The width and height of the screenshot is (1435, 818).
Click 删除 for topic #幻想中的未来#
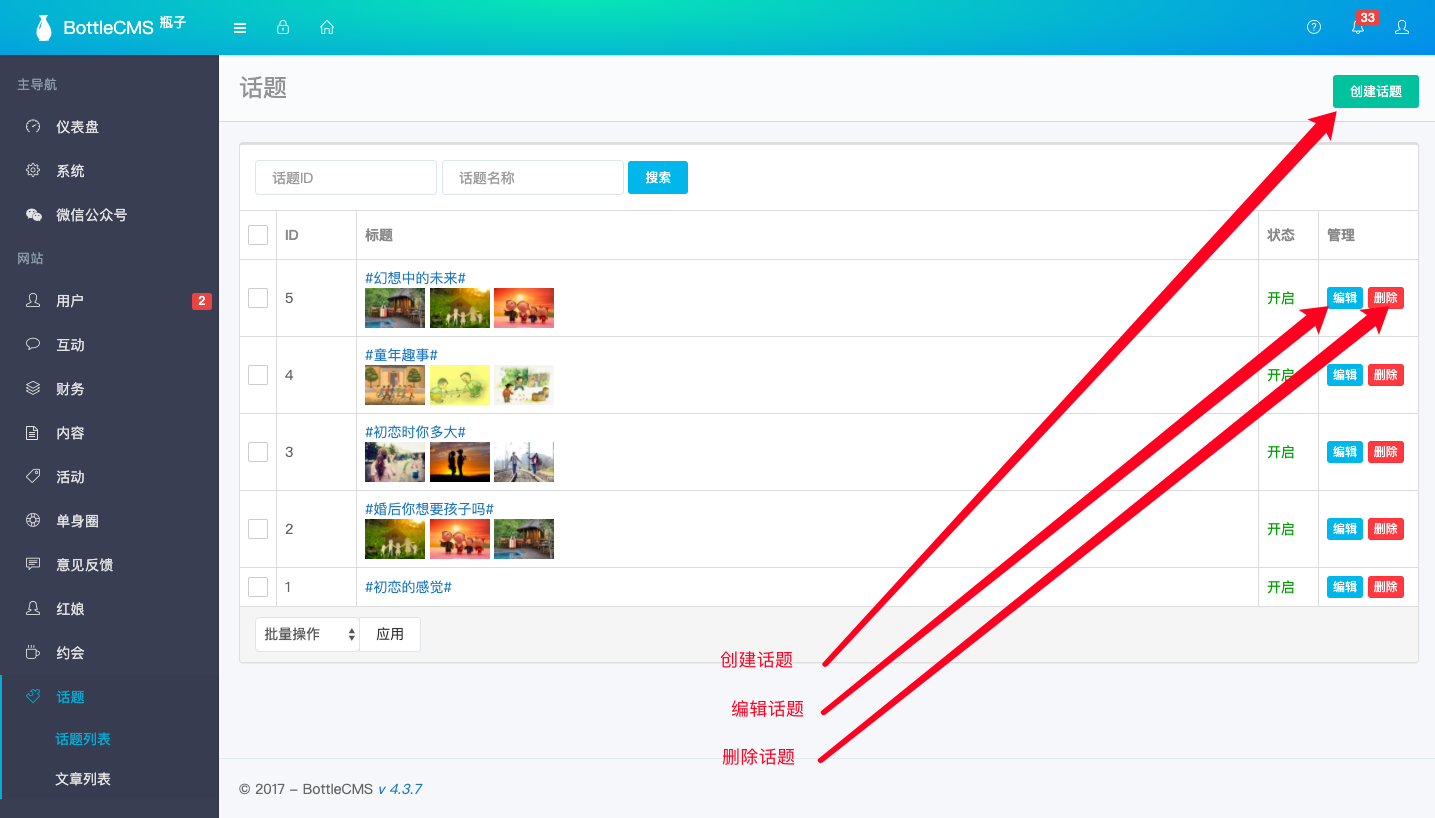tap(1386, 298)
